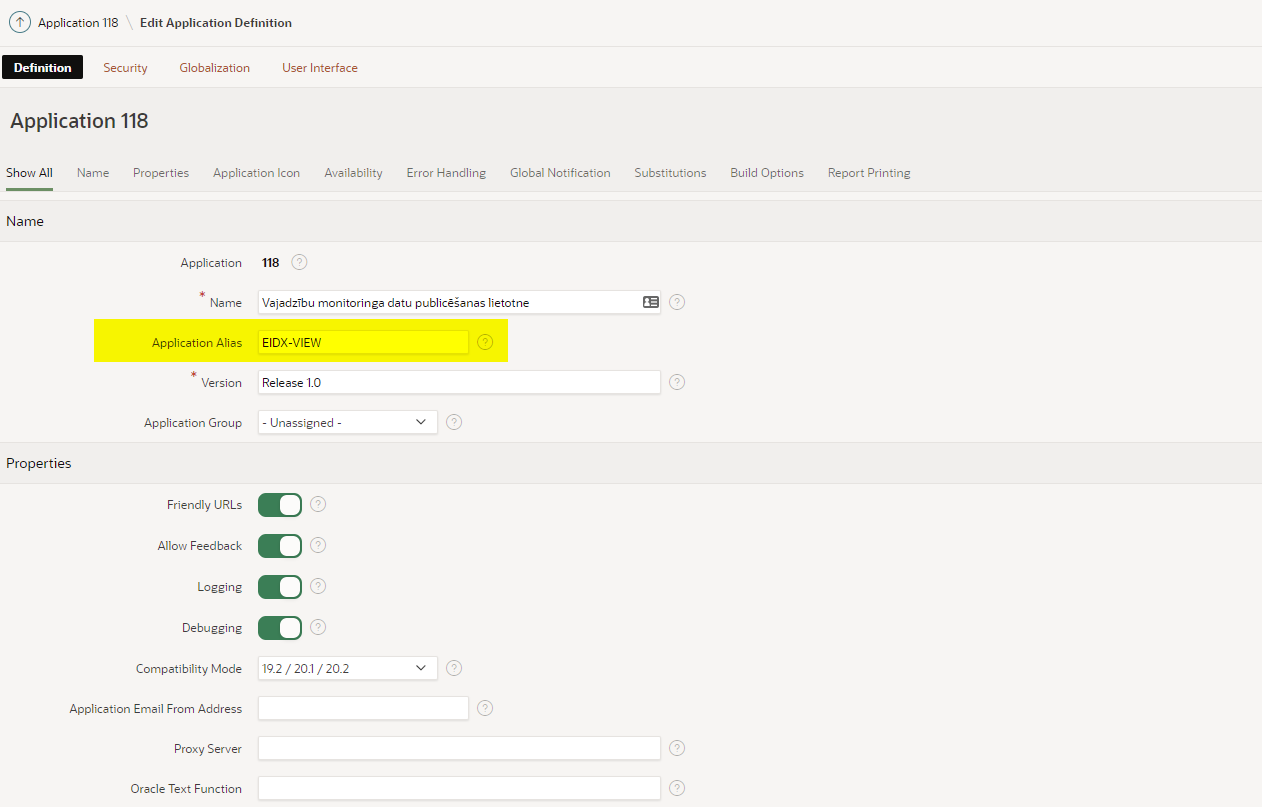The width and height of the screenshot is (1262, 807).
Task: Click the up arrow icon beside Application 118
Action: coord(20,22)
